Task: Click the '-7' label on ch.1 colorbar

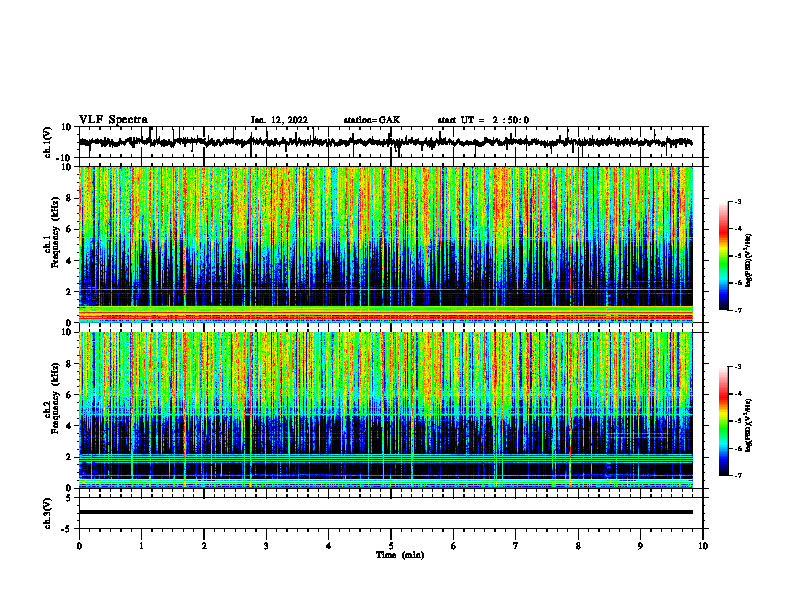Action: coord(737,310)
